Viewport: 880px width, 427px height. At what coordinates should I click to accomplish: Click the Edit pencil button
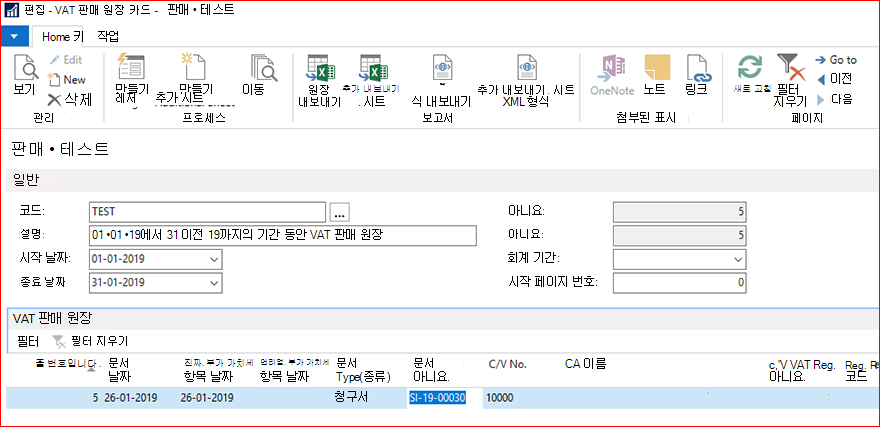[x=66, y=60]
